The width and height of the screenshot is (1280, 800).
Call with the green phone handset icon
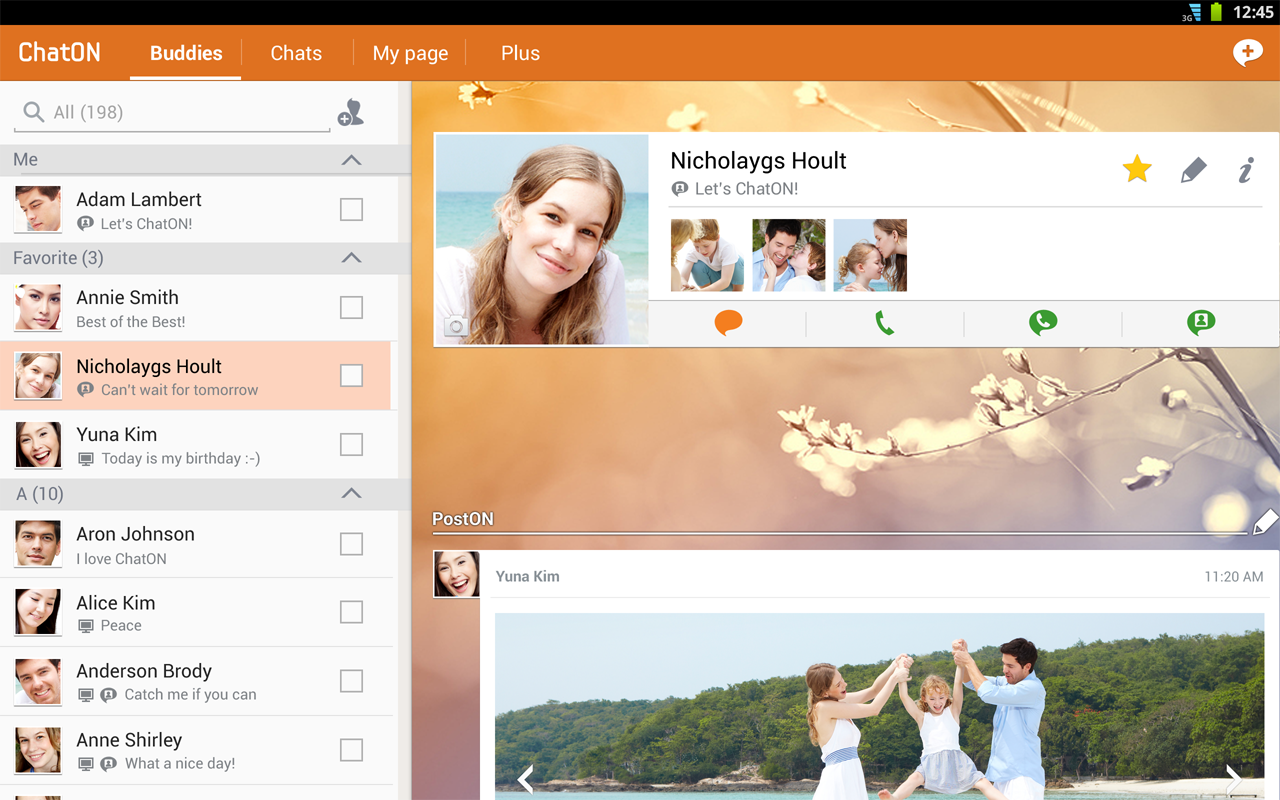884,323
